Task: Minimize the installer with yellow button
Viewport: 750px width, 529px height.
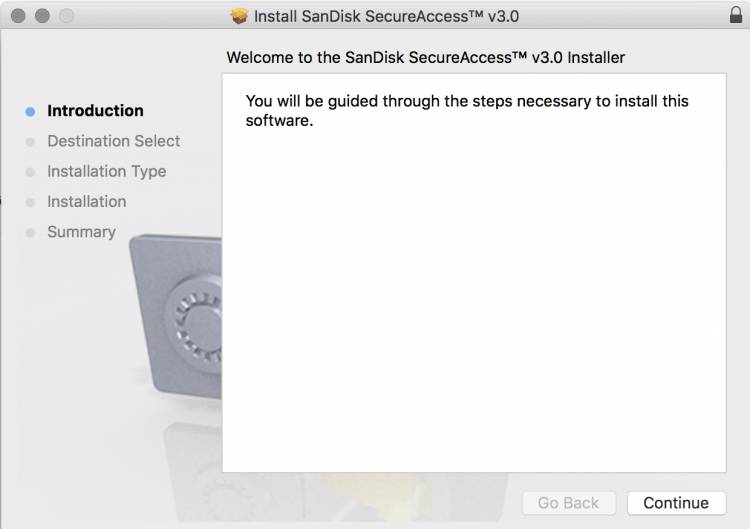Action: pyautogui.click(x=43, y=16)
